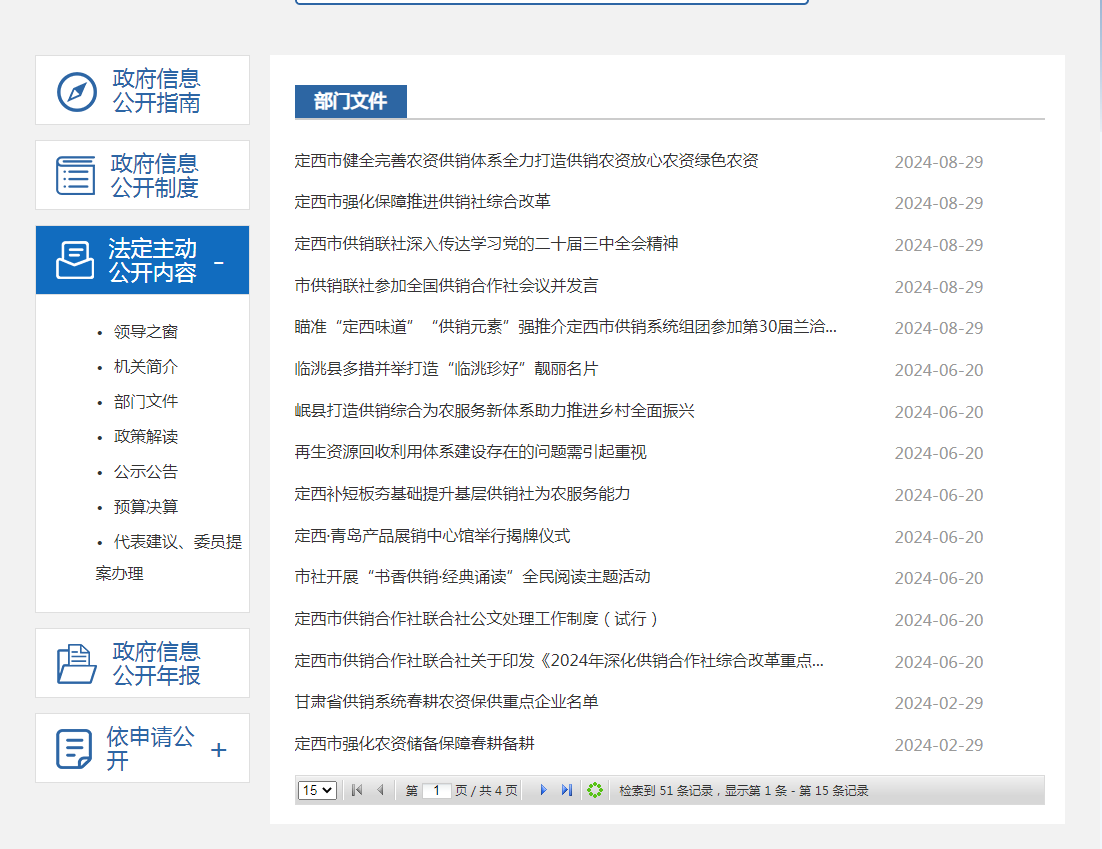
Task: Open article 再生资源回收利用体系建设存在的问题
Action: click(470, 452)
